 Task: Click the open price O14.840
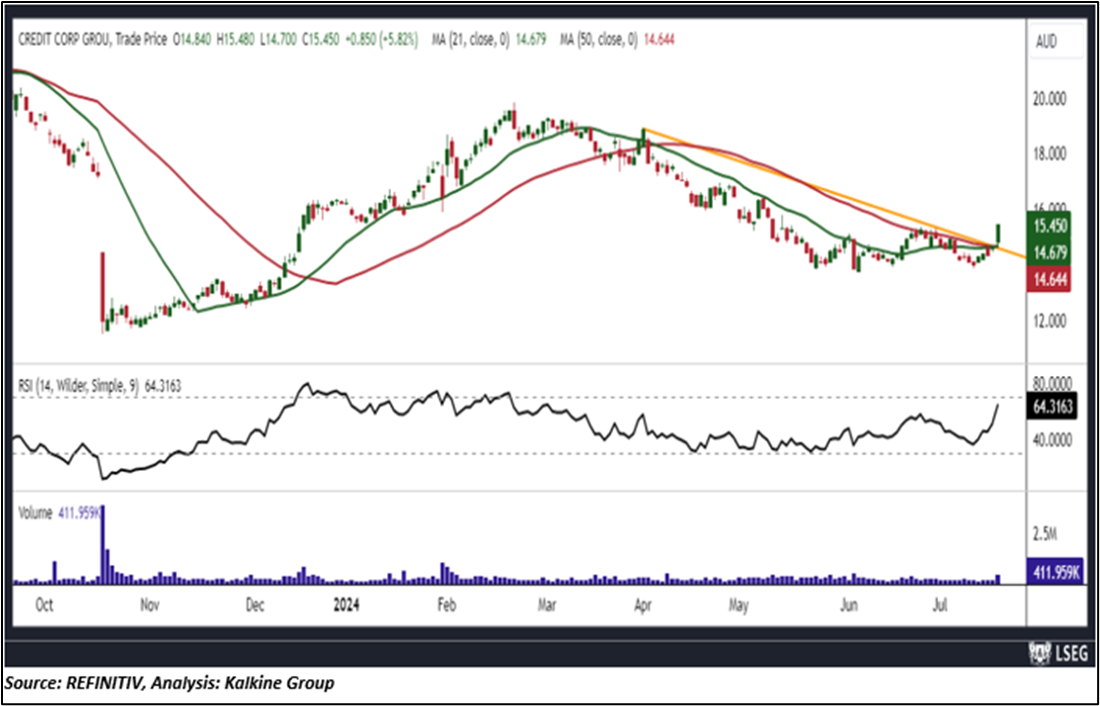(192, 40)
